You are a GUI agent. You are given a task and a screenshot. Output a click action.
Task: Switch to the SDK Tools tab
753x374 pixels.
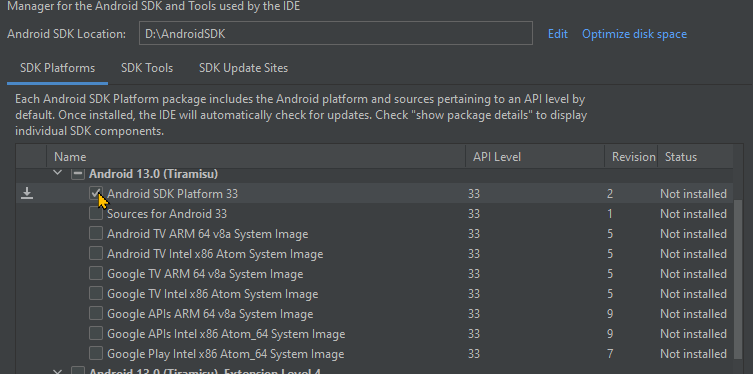[147, 68]
